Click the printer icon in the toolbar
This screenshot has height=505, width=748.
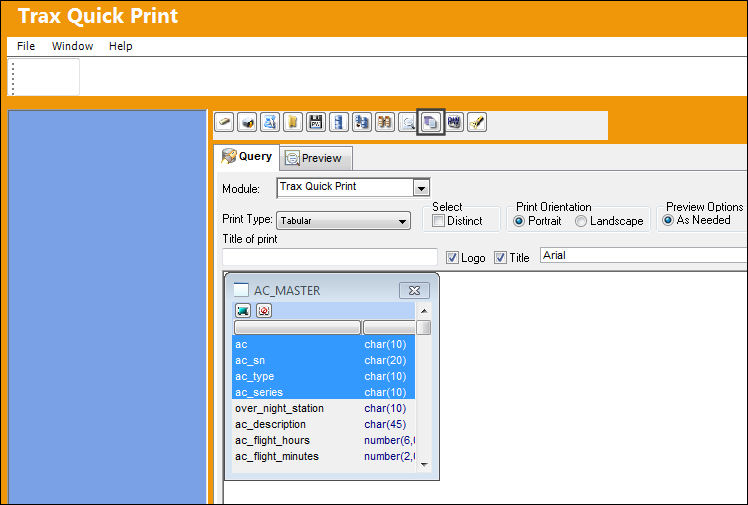click(x=247, y=122)
